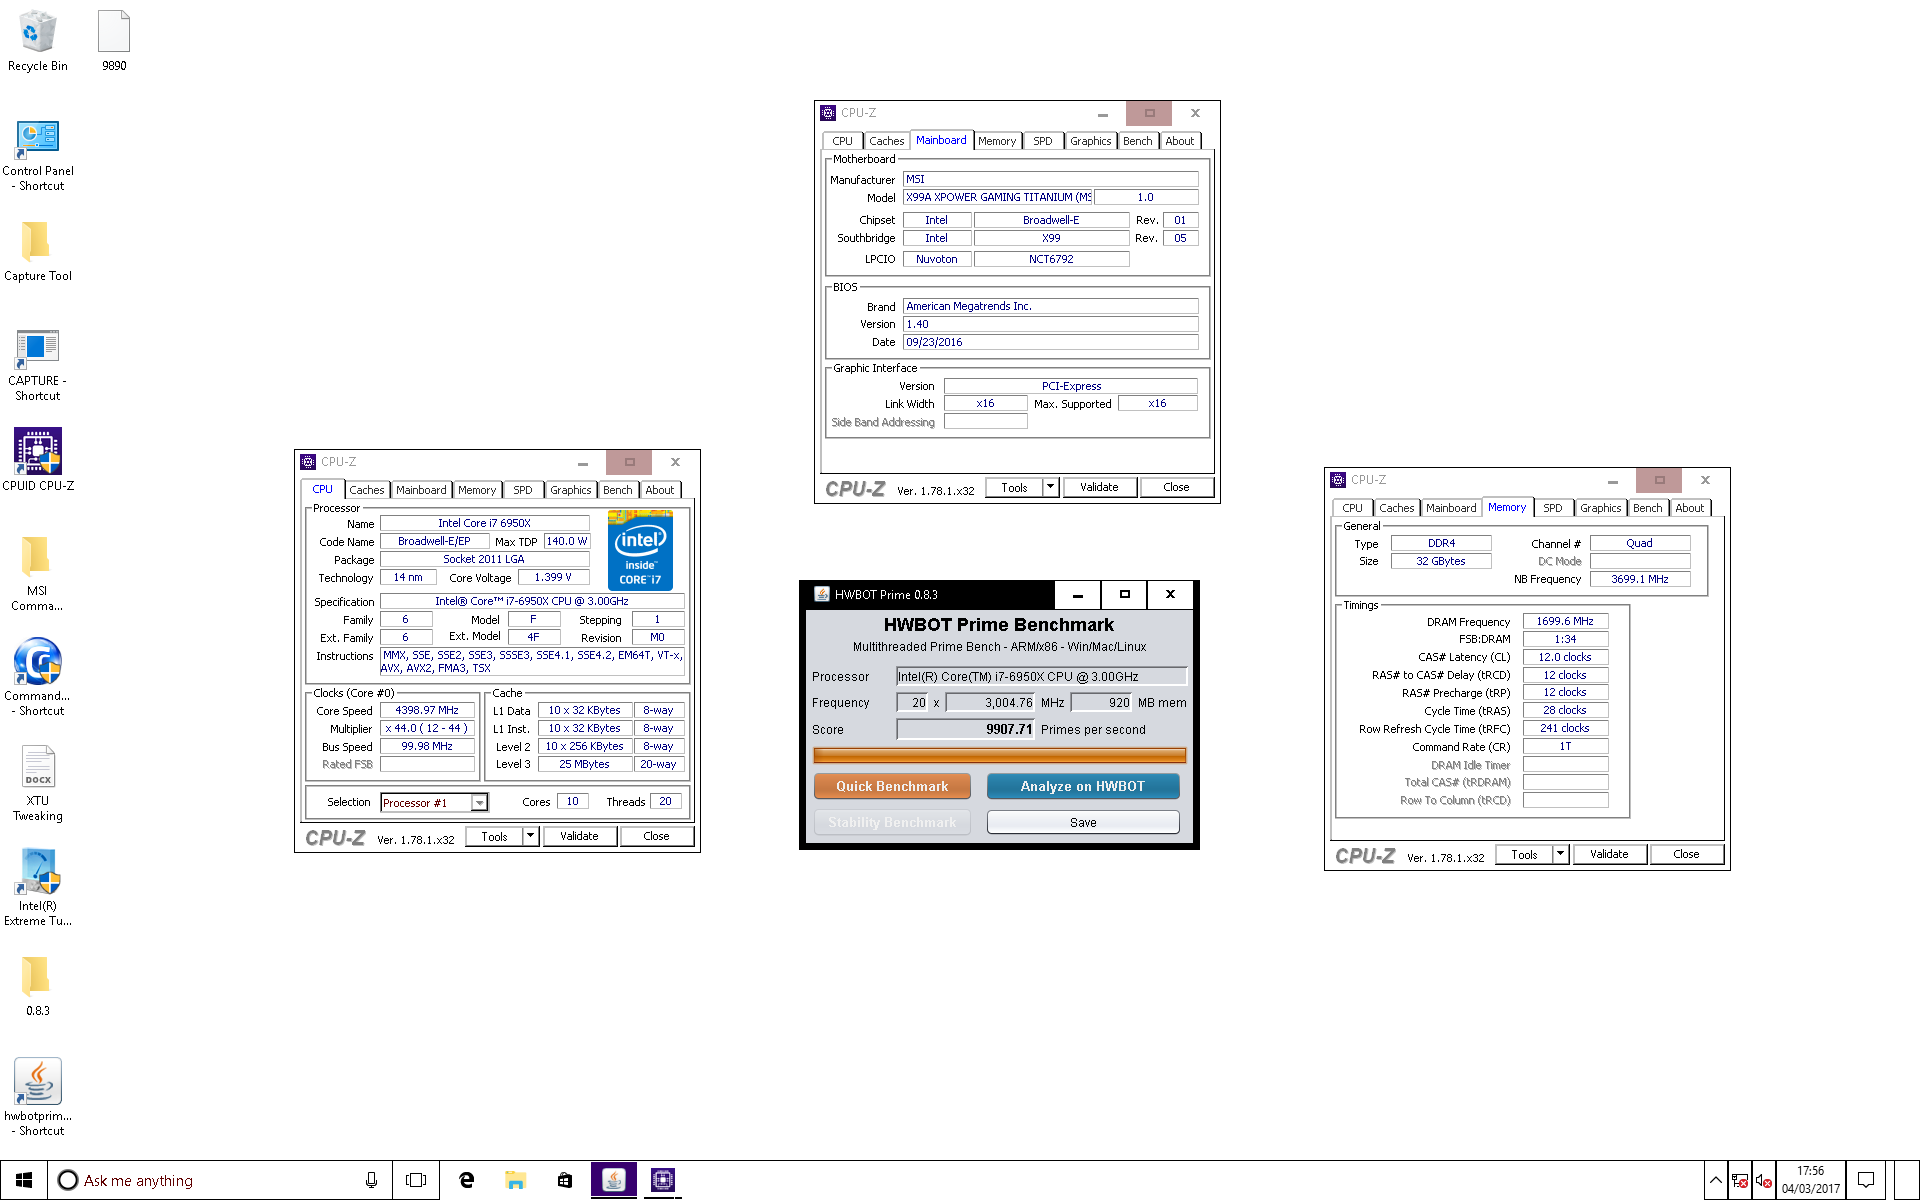Screen dimensions: 1920x1200
Task: Open the Store icon in the taskbar
Action: [x=564, y=1180]
